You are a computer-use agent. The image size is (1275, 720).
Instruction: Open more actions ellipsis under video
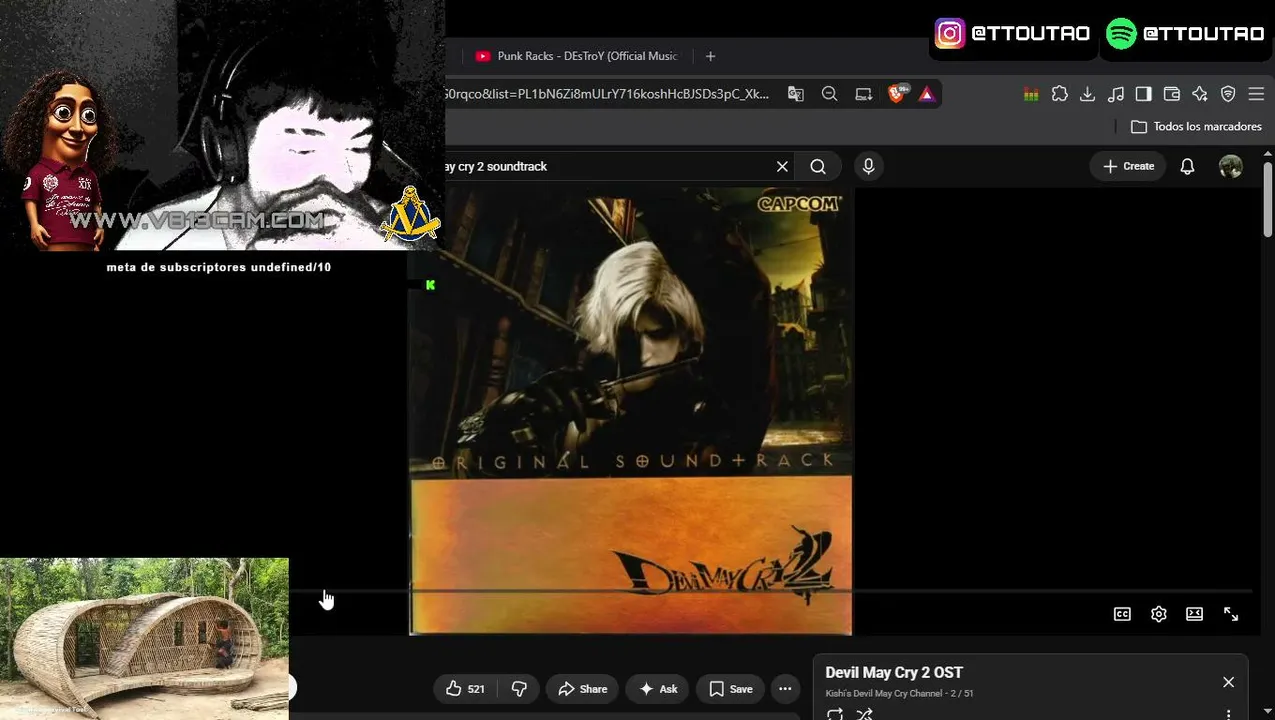click(x=785, y=689)
